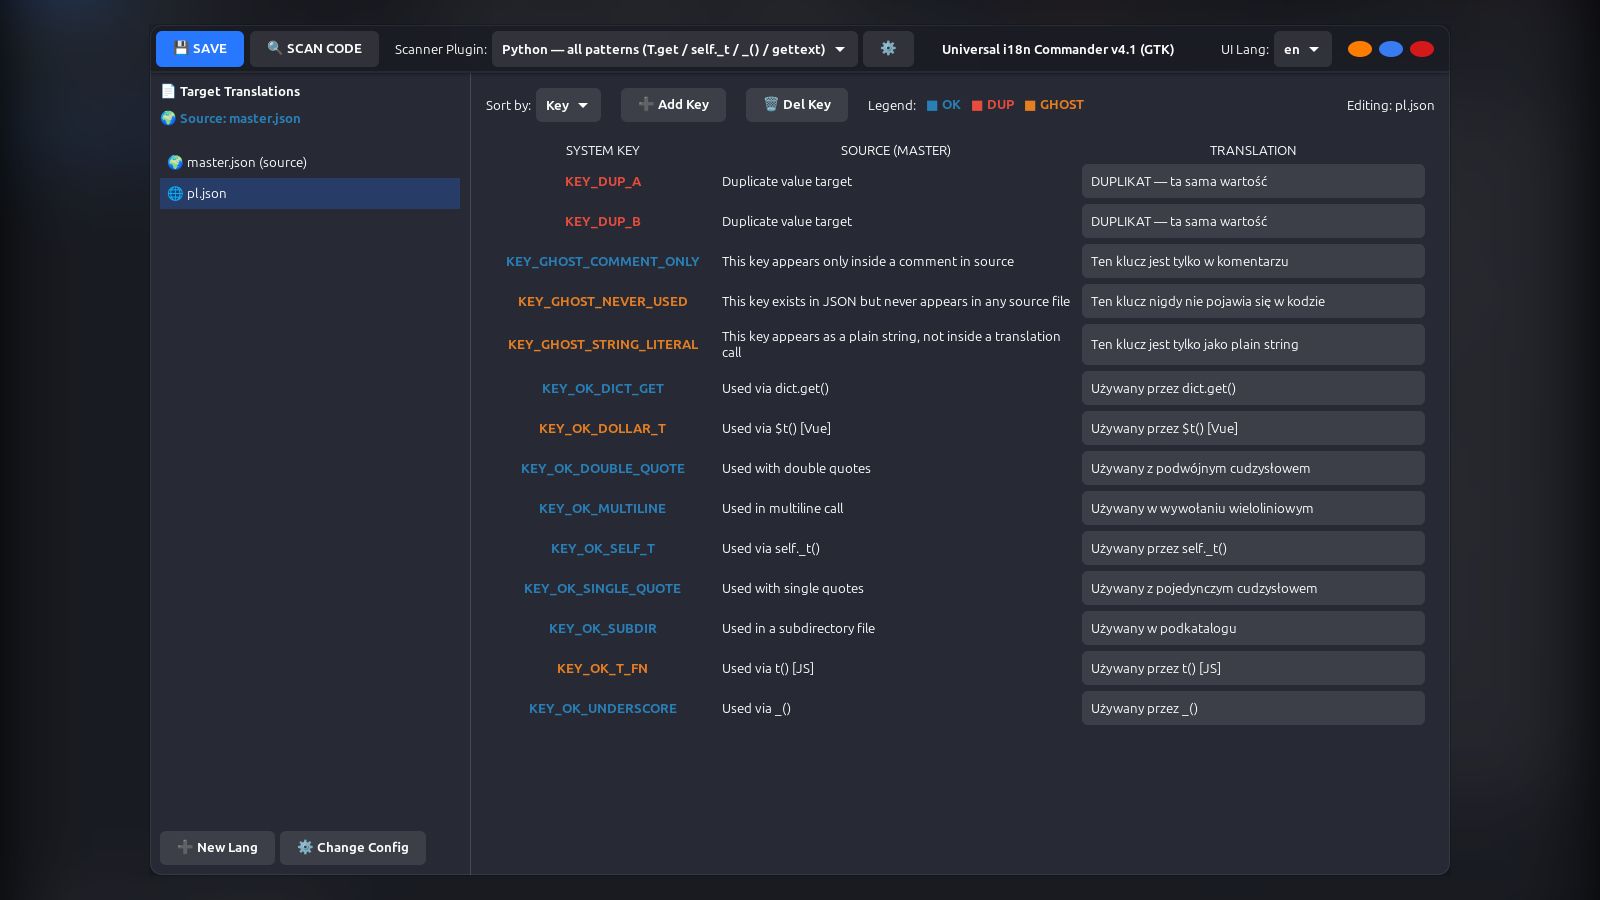Open Change Config

click(353, 848)
